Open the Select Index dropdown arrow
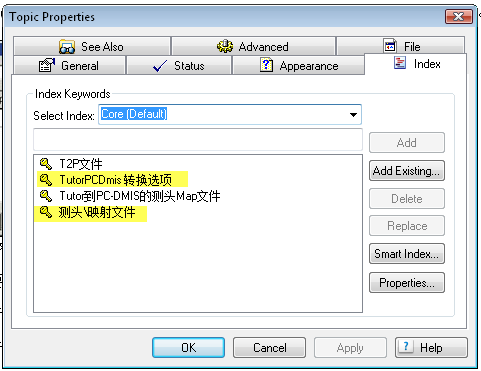This screenshot has height=371, width=481. pos(353,115)
